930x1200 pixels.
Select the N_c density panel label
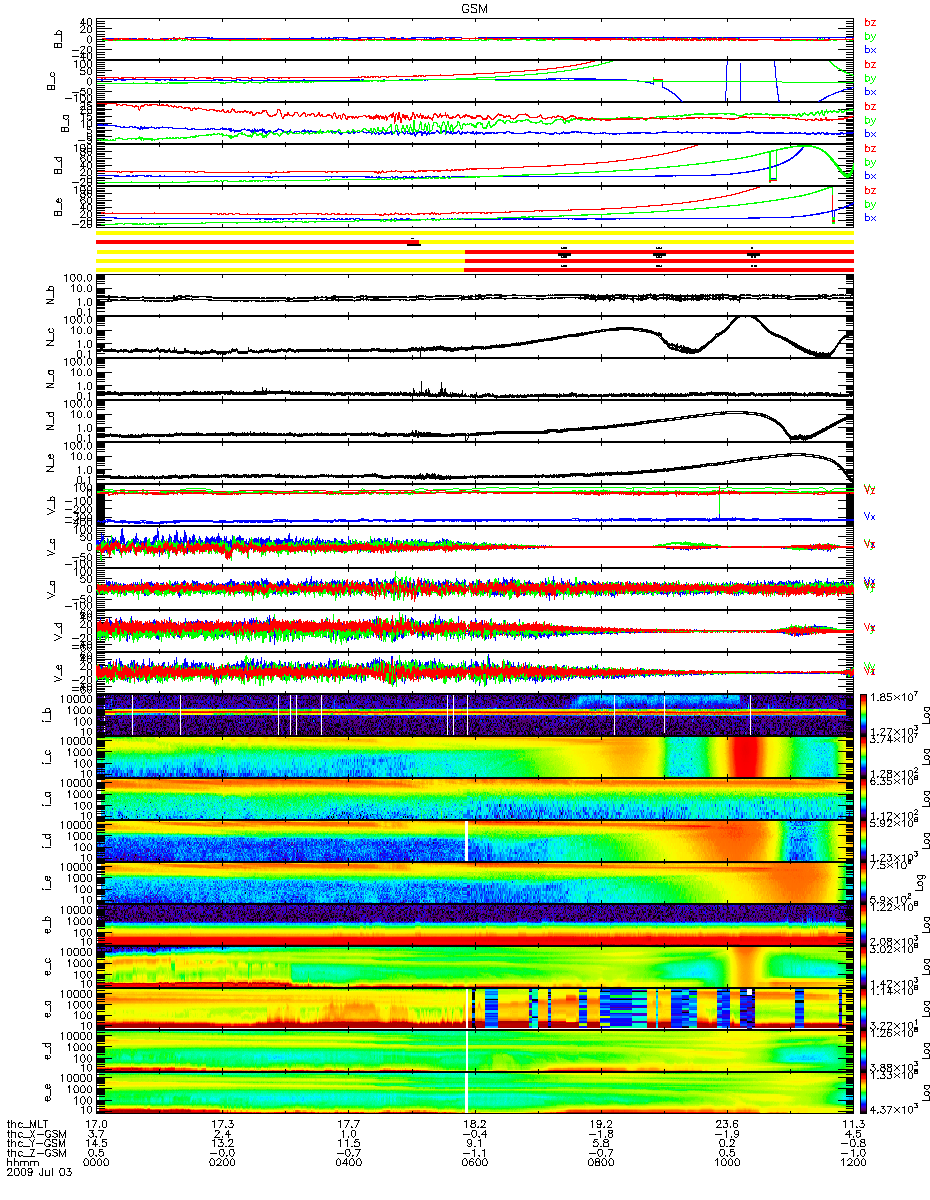pos(50,338)
